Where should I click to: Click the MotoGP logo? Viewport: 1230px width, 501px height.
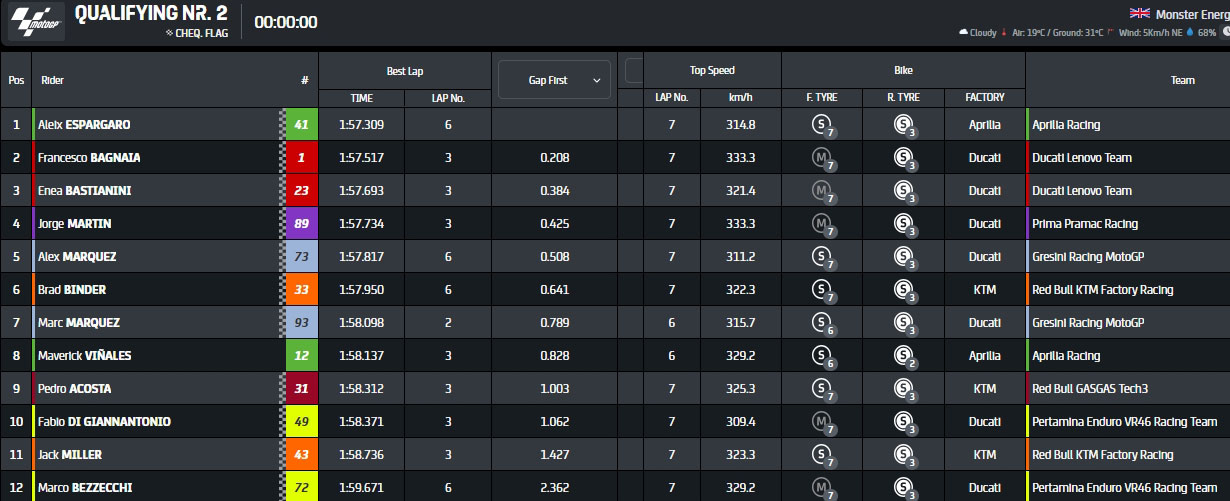pyautogui.click(x=37, y=22)
